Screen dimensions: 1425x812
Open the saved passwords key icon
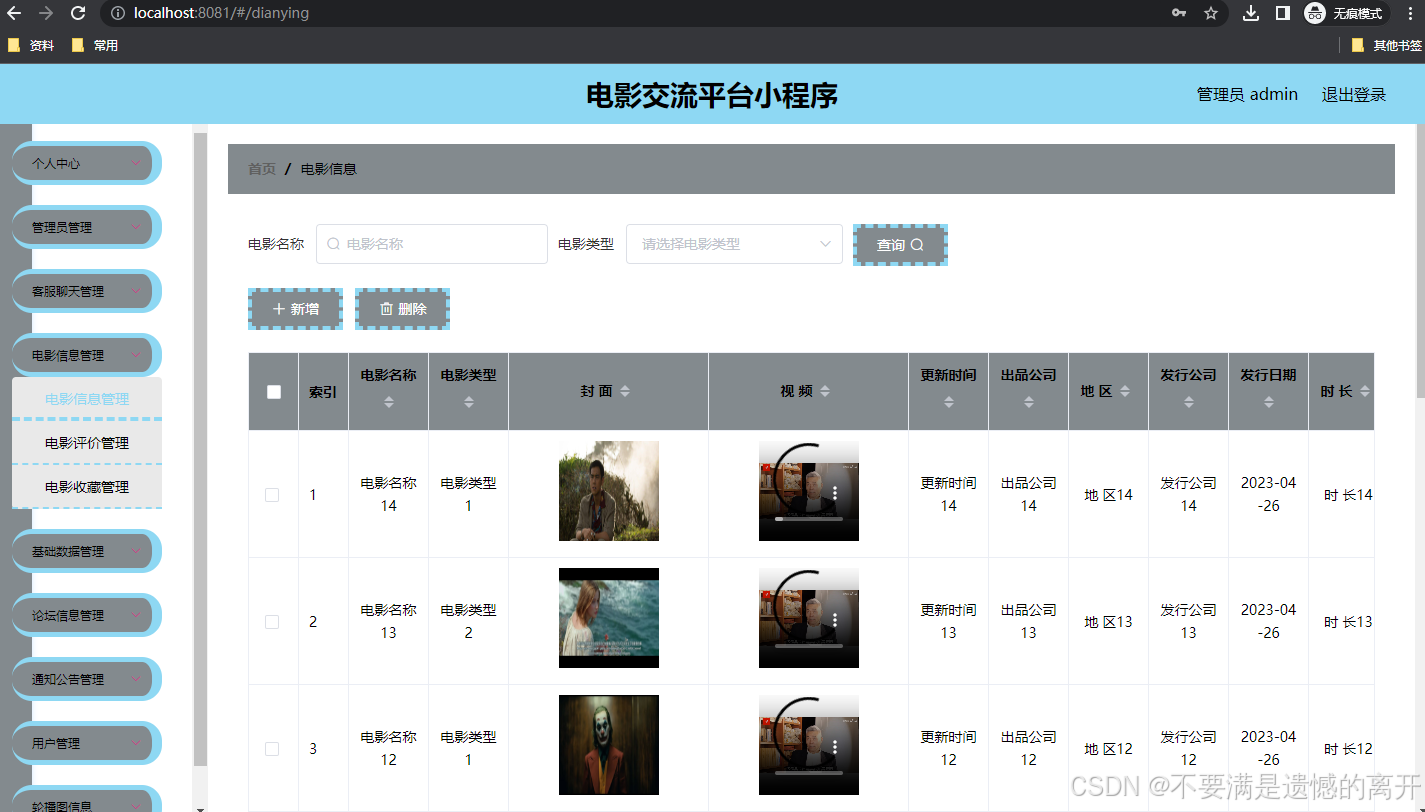[x=1179, y=13]
